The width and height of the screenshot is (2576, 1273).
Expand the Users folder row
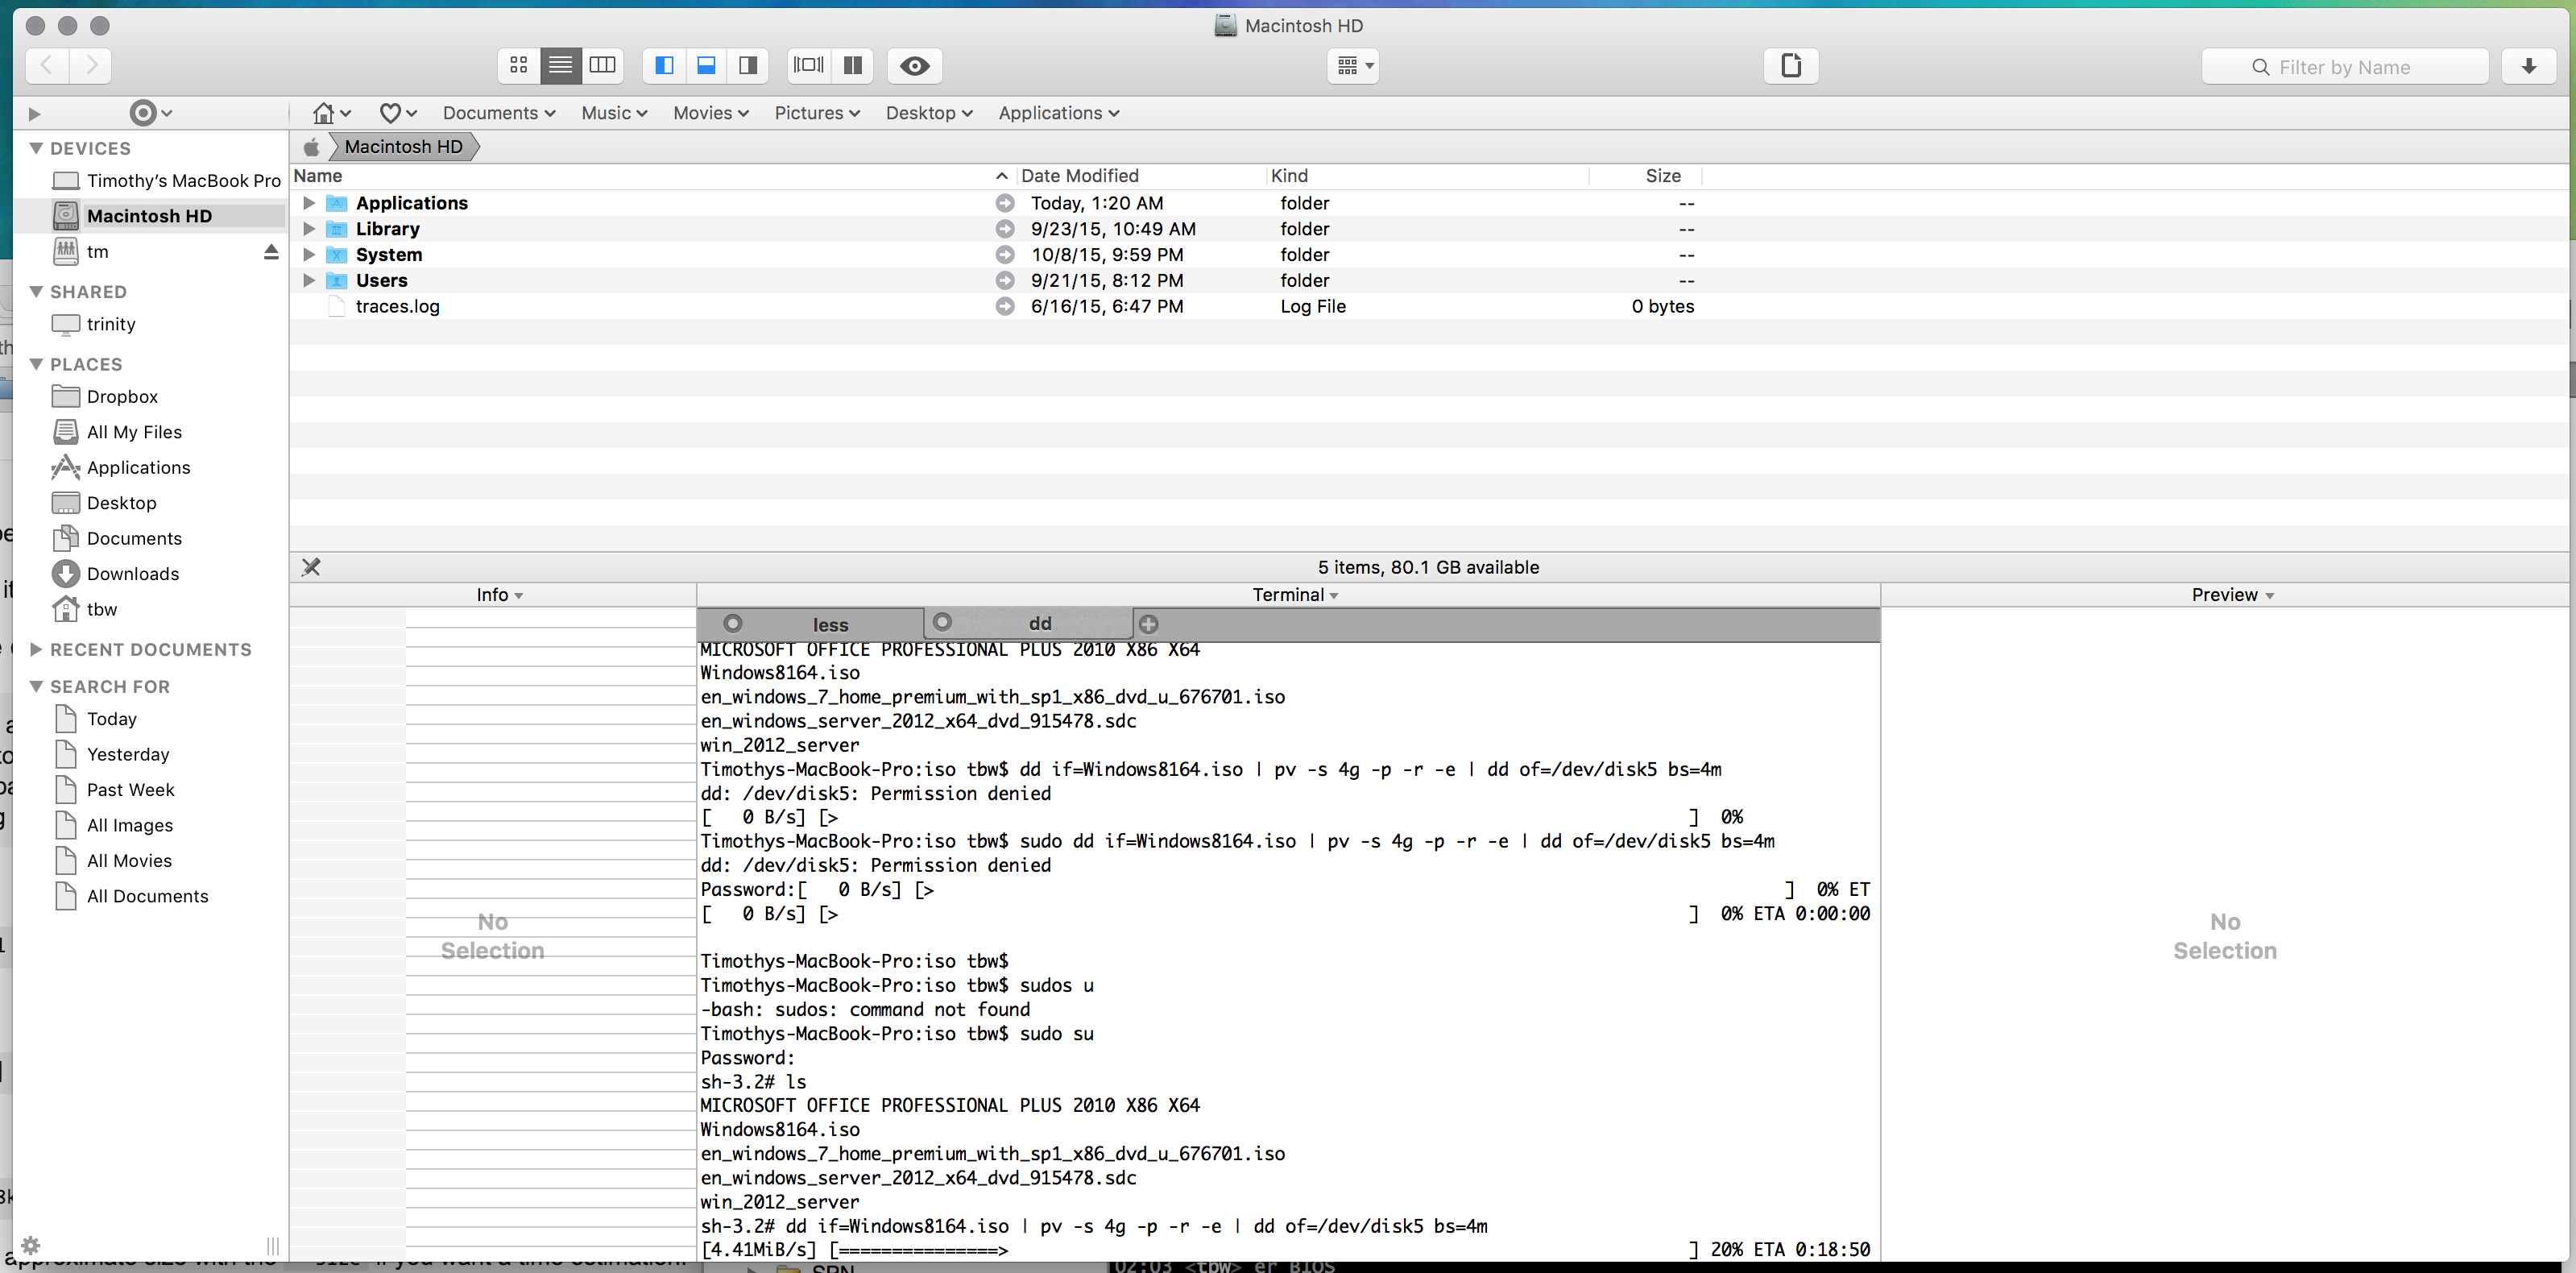(309, 281)
